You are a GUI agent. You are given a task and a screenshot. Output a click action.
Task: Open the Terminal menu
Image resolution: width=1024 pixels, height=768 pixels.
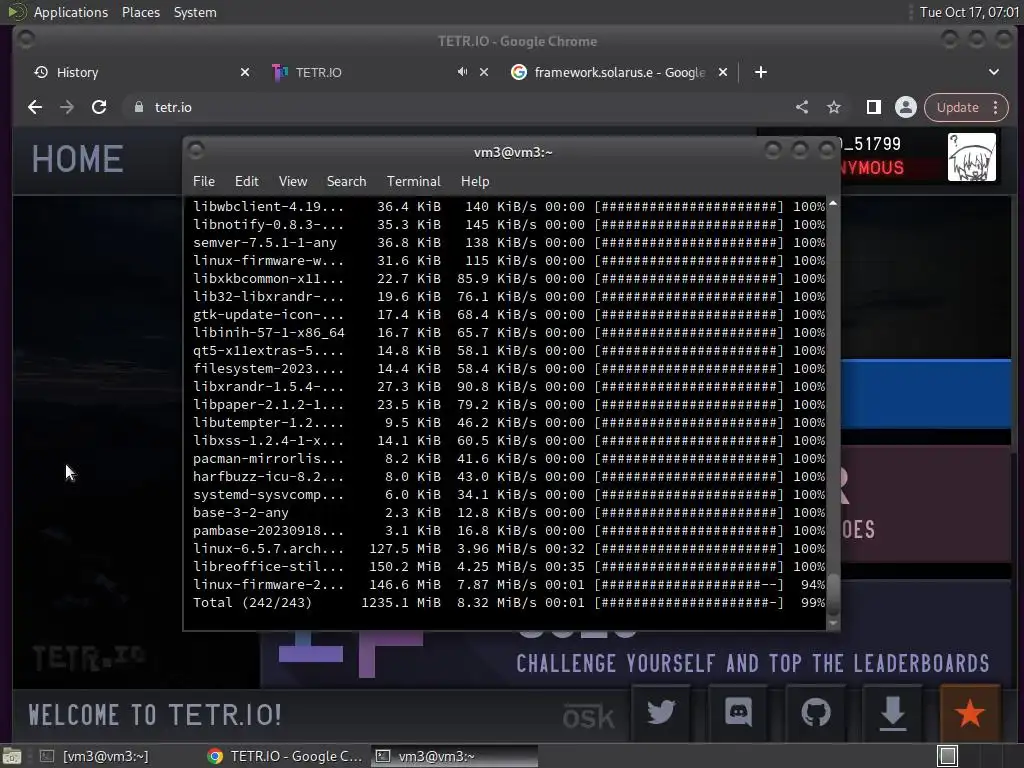(413, 181)
